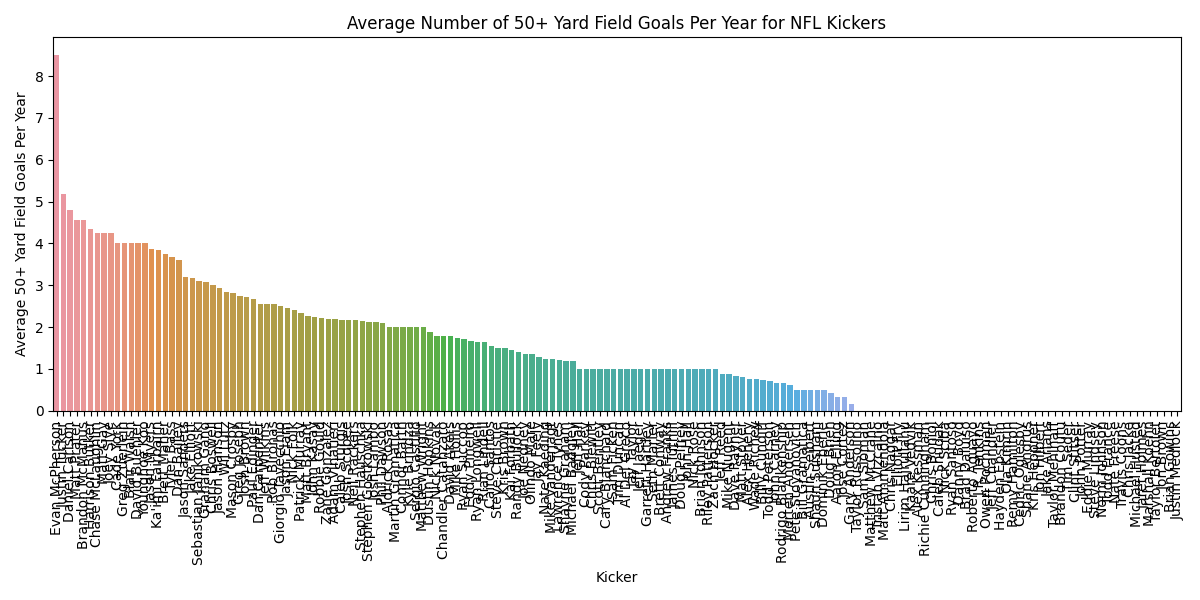Click the y-axis tick label 7
This screenshot has height=600, width=1200.
coord(40,118)
